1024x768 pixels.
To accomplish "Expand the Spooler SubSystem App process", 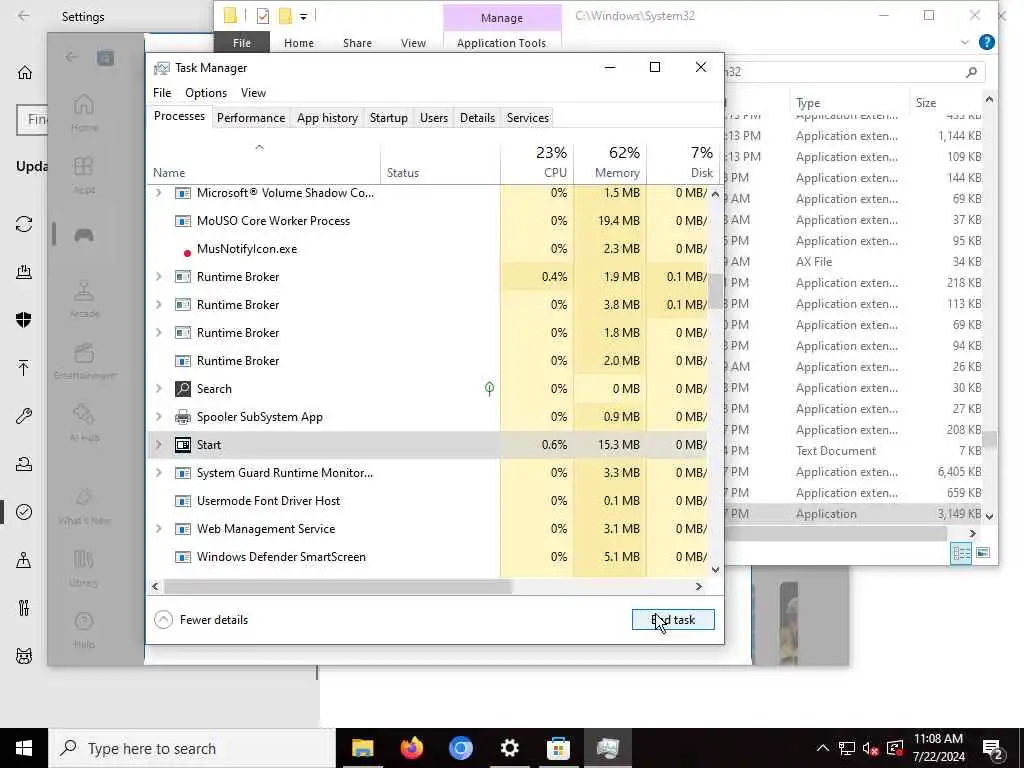I will pos(158,417).
